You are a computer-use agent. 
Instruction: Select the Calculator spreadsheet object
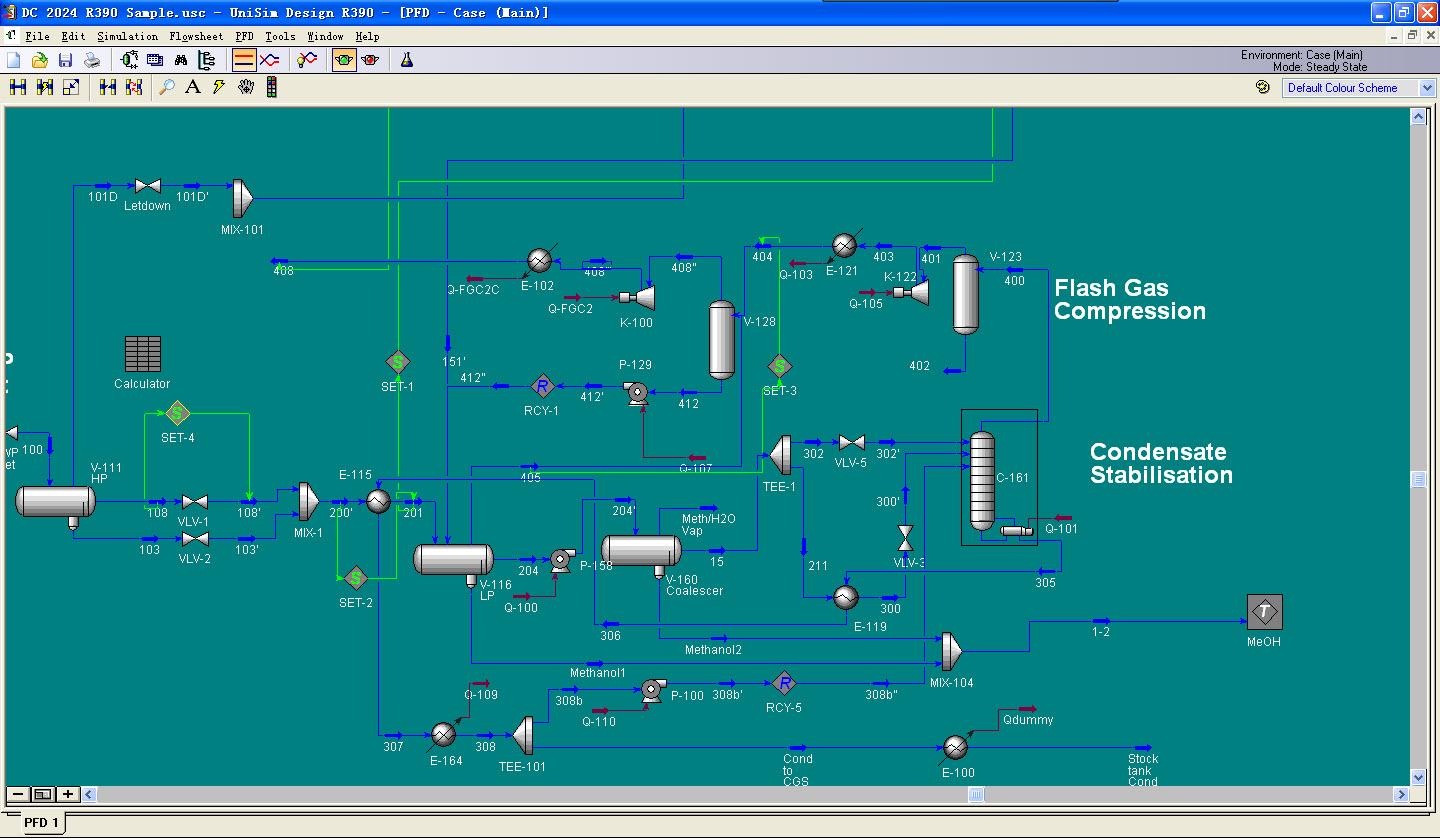142,354
